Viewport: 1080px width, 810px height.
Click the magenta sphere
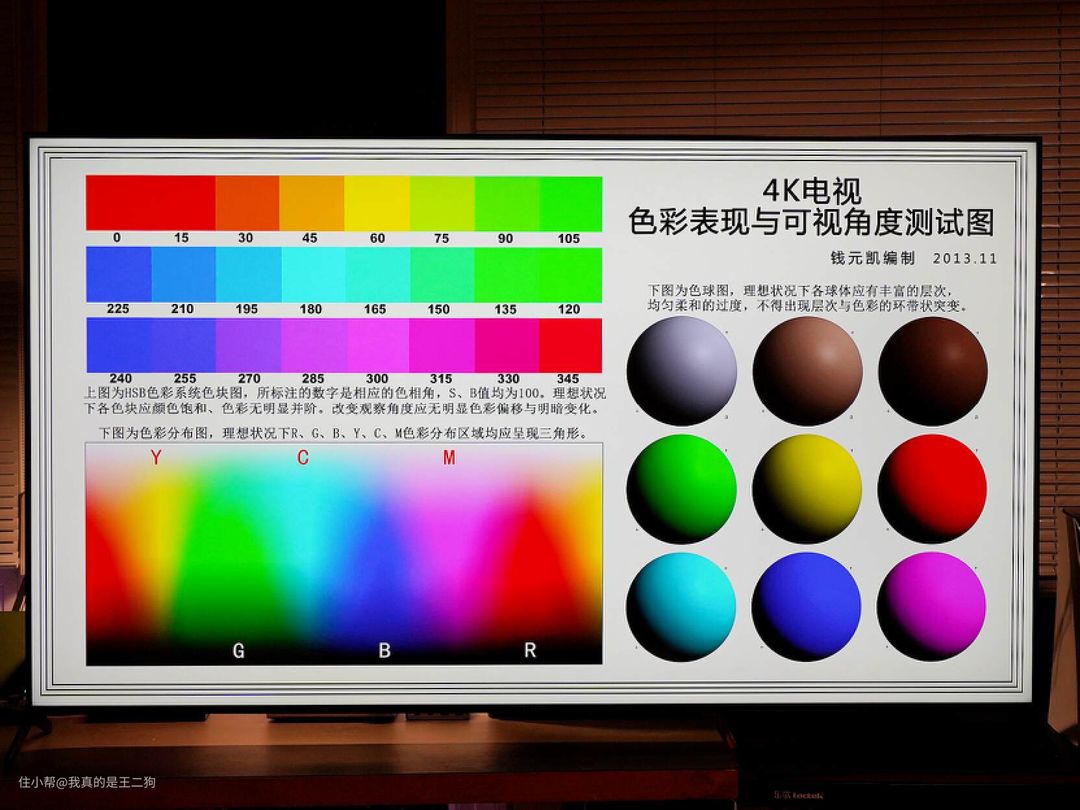click(x=932, y=606)
